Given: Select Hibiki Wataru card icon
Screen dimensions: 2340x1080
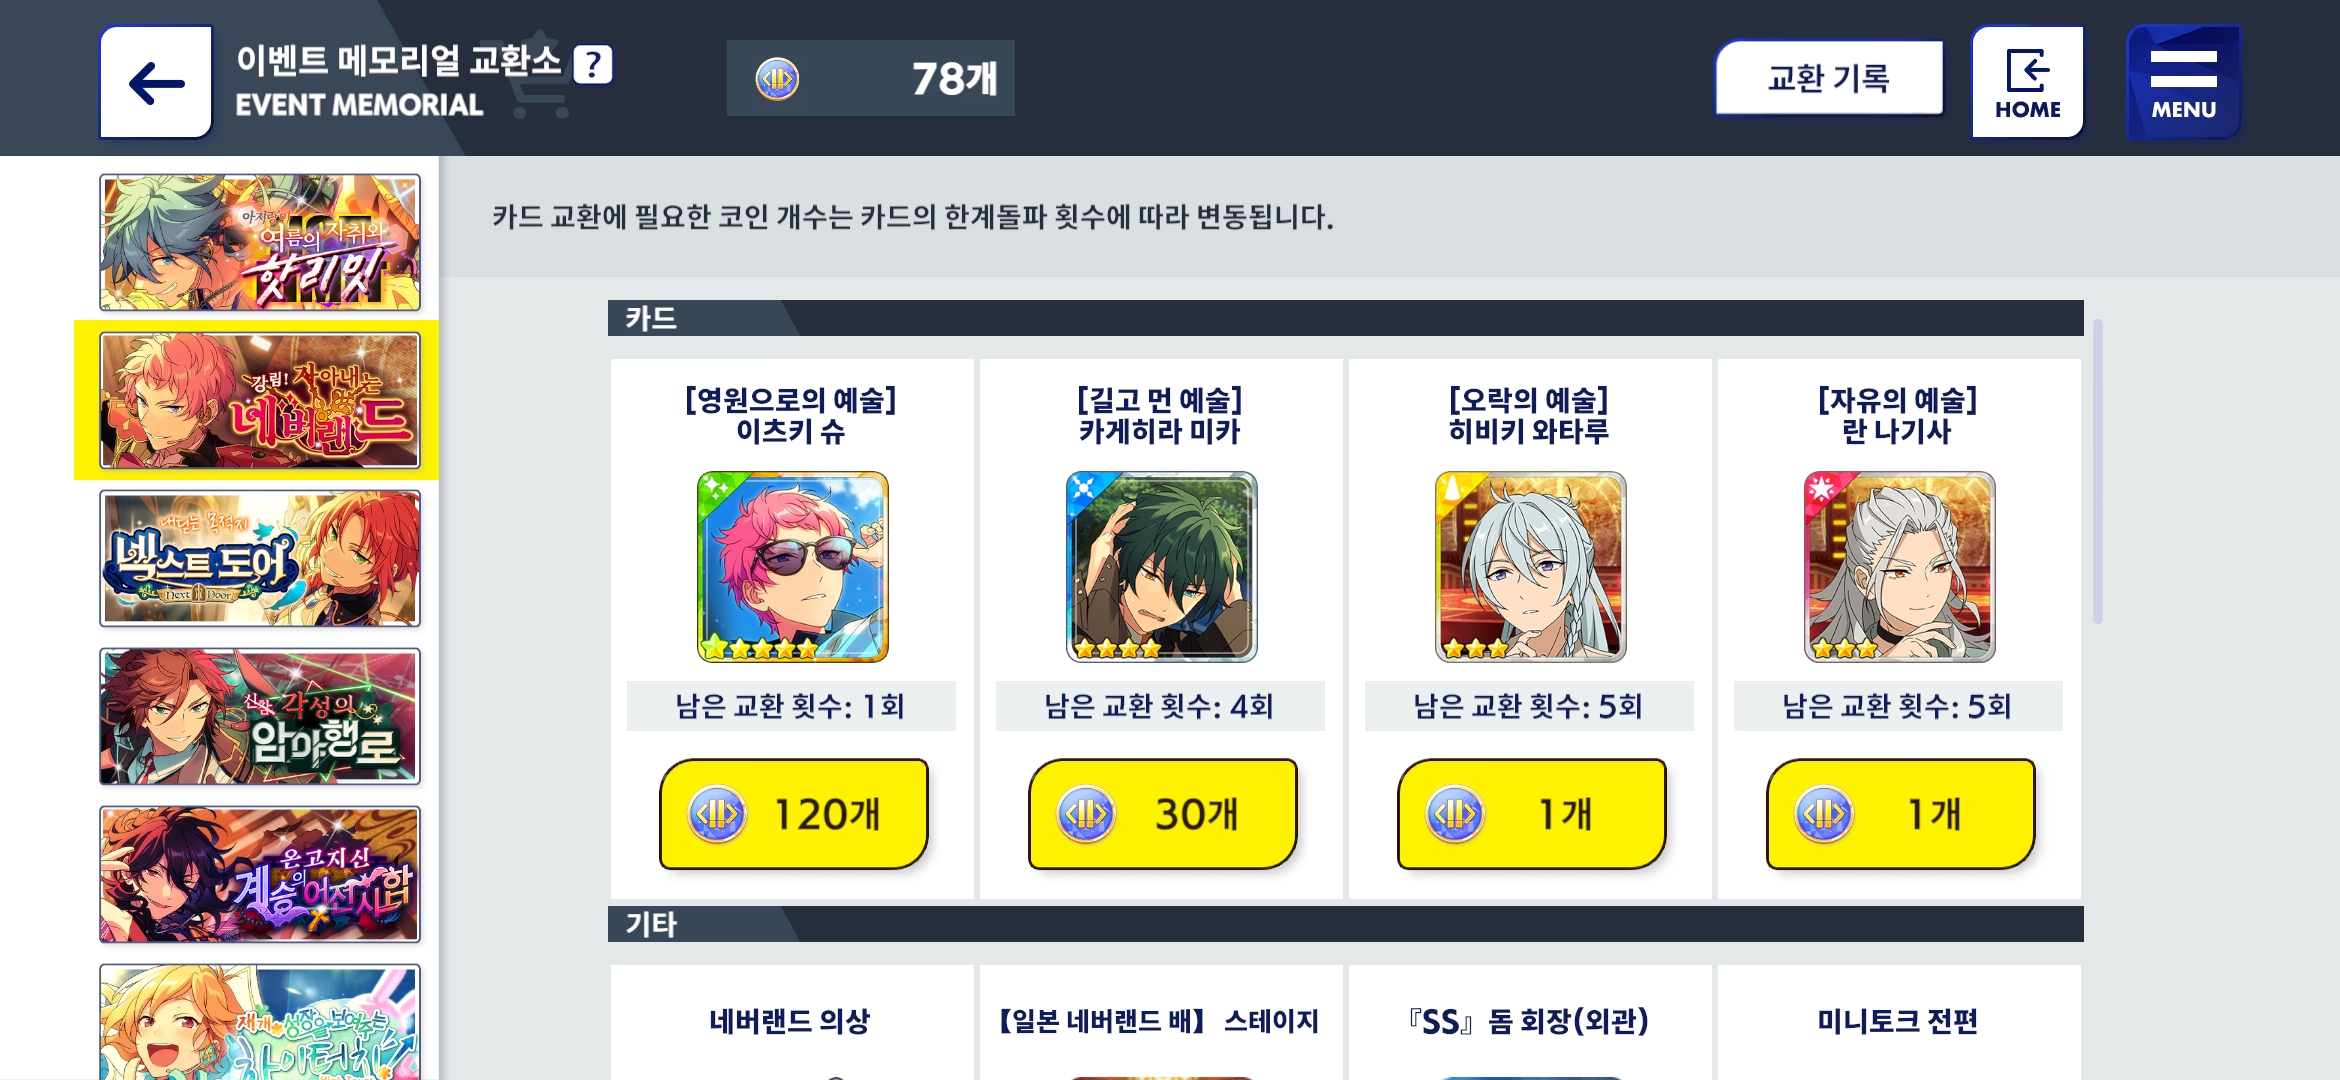Looking at the screenshot, I should point(1530,567).
